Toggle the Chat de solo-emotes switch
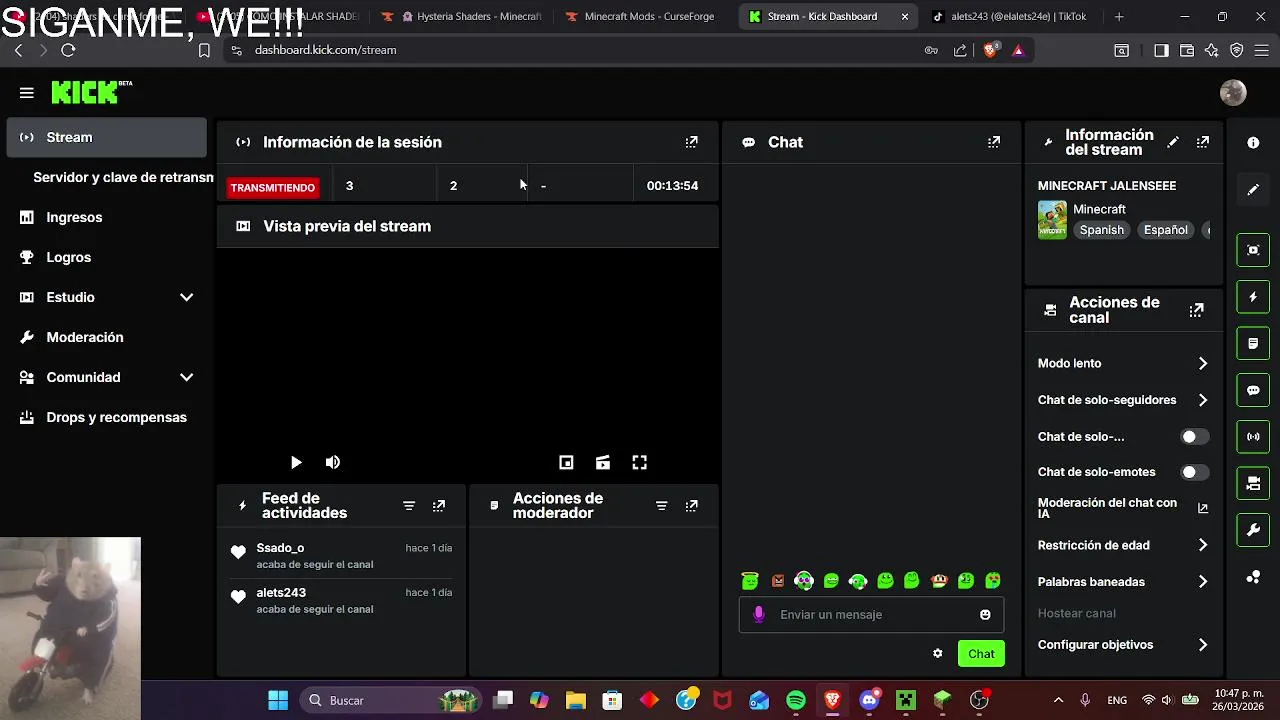Viewport: 1280px width, 720px height. tap(1195, 472)
